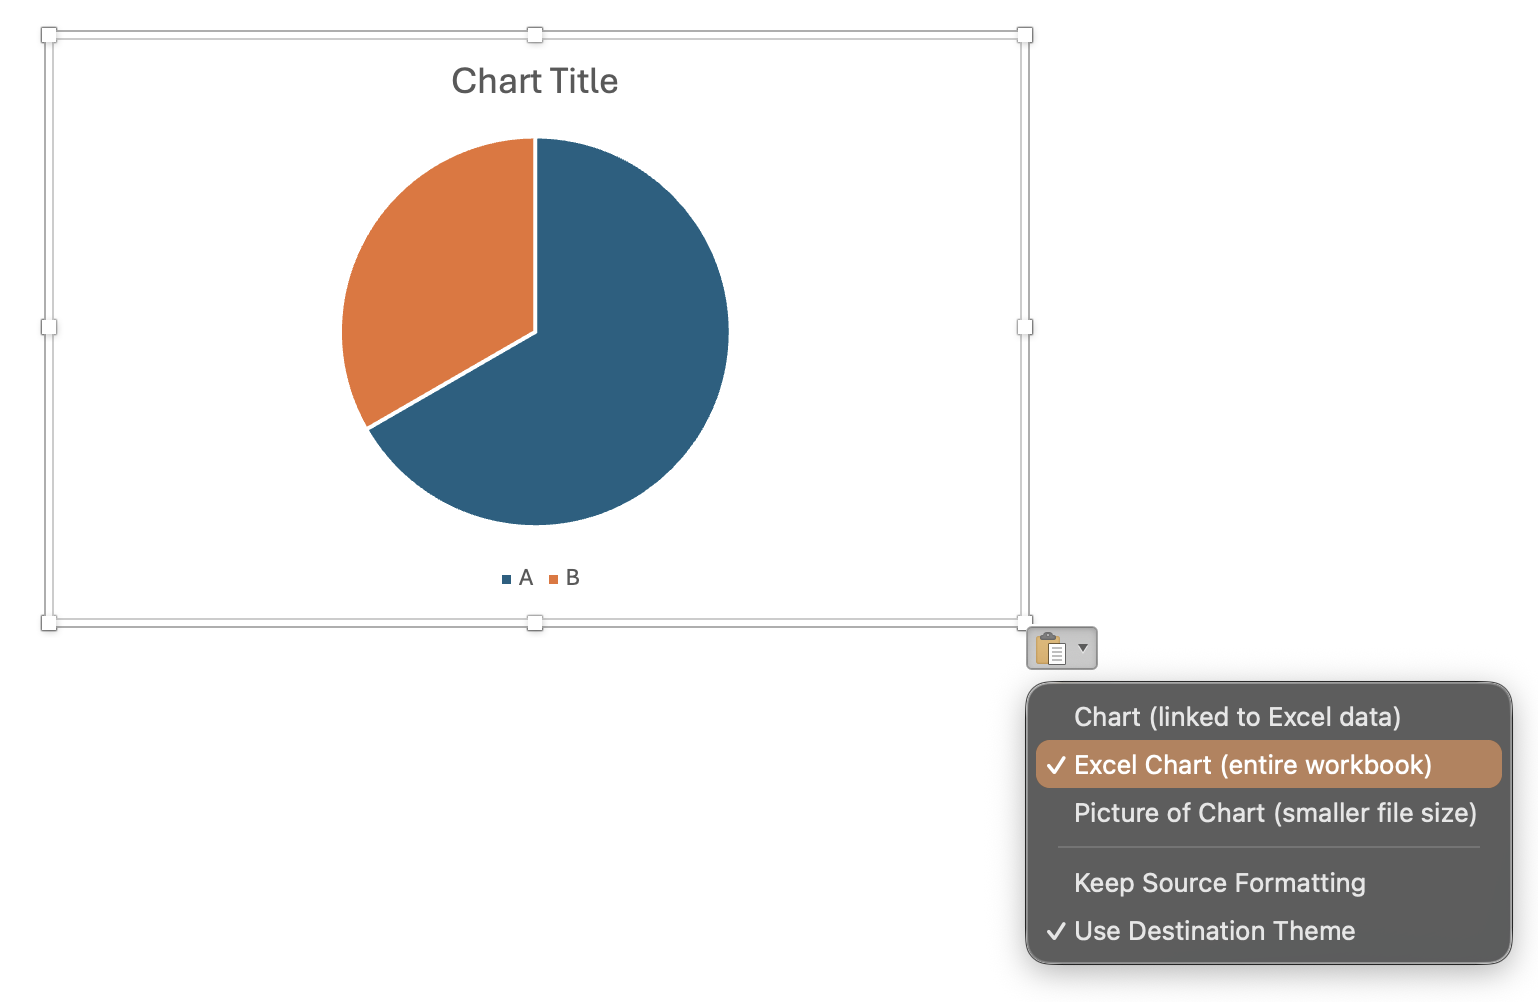Toggle Use Destination Theme option
Screen dimensions: 1538x1002
pos(1214,931)
